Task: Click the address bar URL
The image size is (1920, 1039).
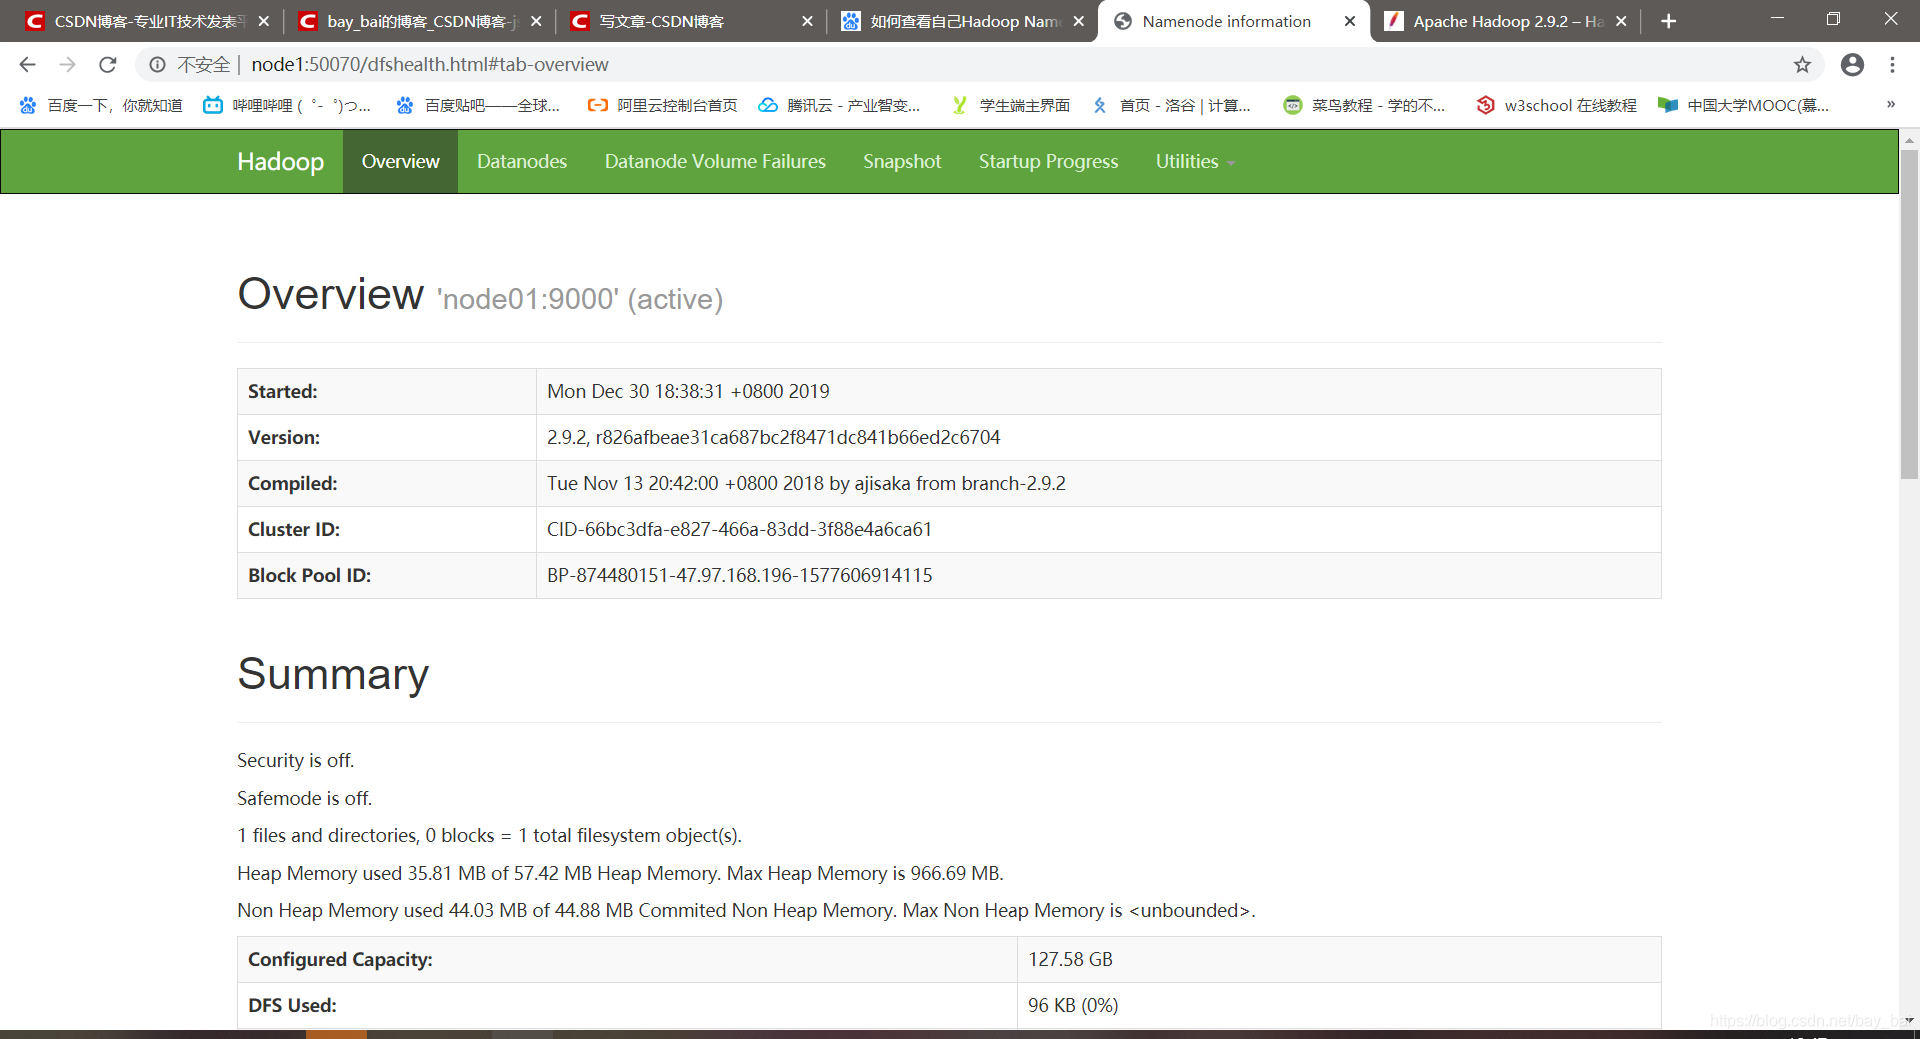Action: pos(429,65)
